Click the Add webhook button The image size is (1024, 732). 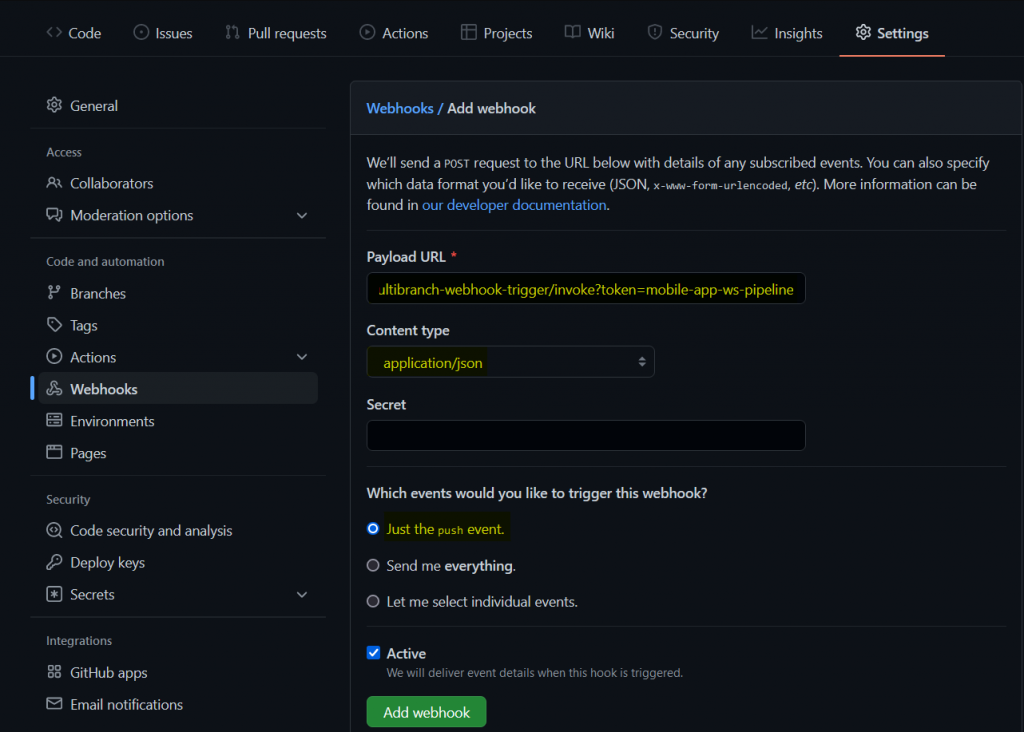[x=426, y=712]
